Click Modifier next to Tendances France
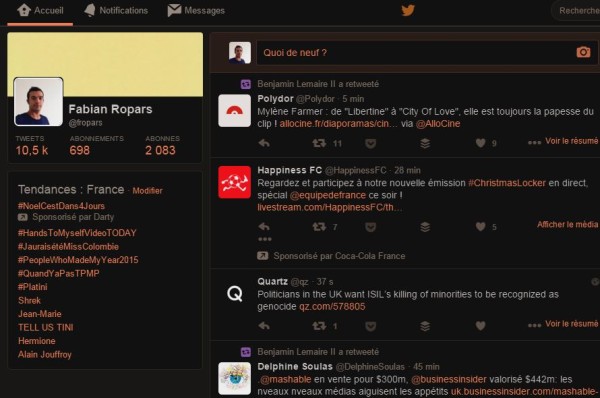This screenshot has width=600, height=398. click(x=147, y=191)
